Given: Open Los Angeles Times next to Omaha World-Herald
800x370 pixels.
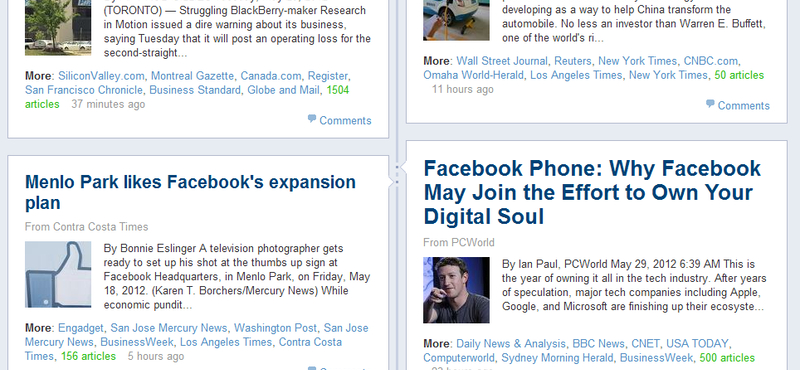Looking at the screenshot, I should [576, 76].
